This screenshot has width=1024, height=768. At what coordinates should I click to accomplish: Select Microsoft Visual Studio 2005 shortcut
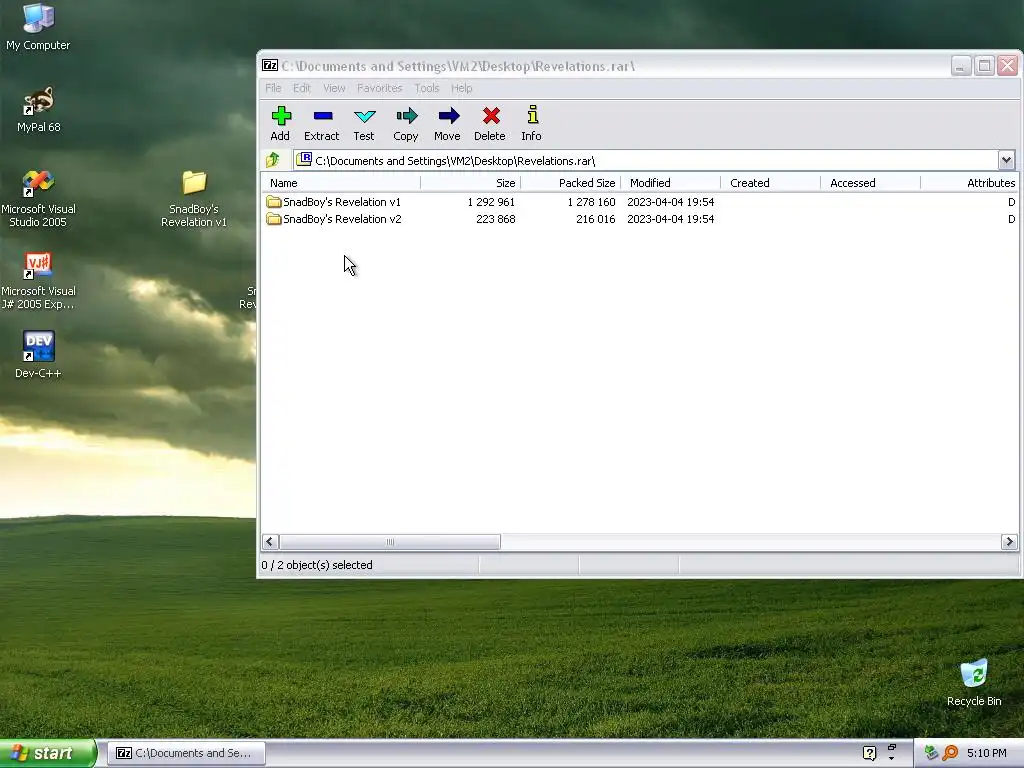pyautogui.click(x=39, y=198)
